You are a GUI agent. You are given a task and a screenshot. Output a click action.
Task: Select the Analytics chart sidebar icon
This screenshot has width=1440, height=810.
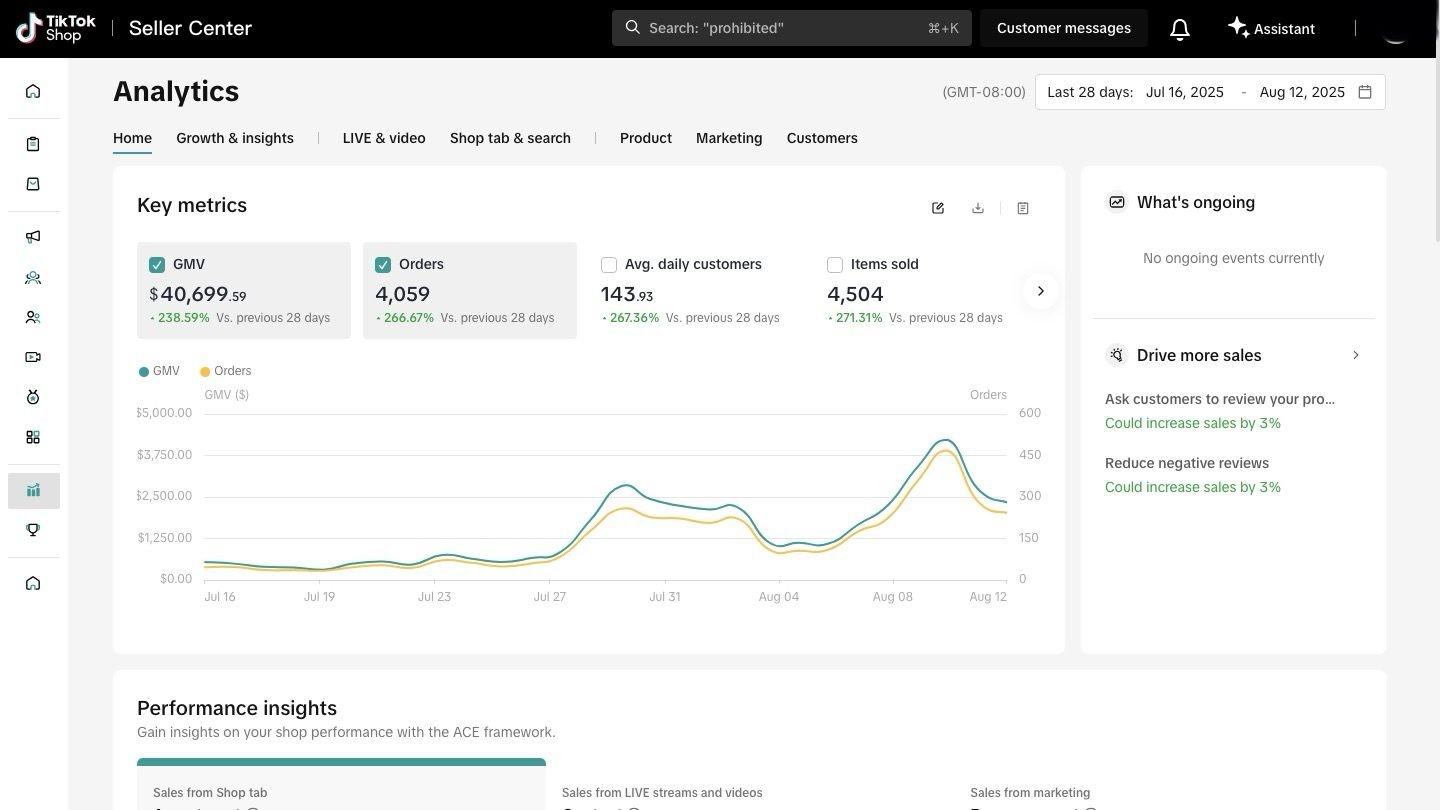pos(33,491)
